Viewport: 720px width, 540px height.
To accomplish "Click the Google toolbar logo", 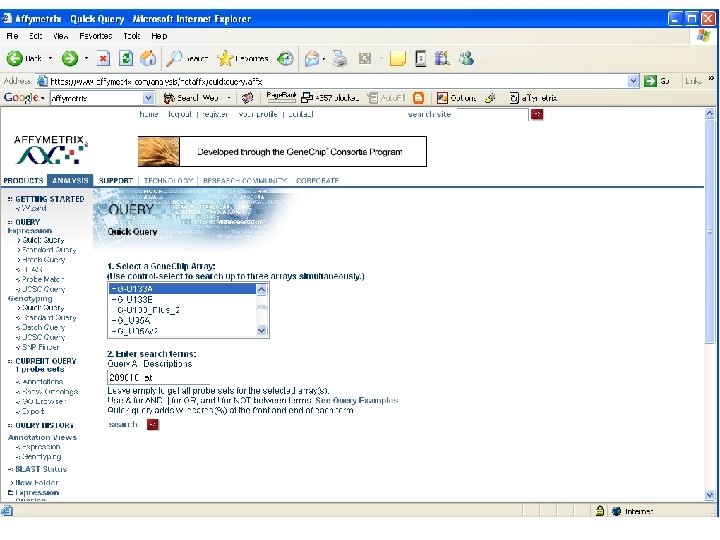I will coord(21,97).
